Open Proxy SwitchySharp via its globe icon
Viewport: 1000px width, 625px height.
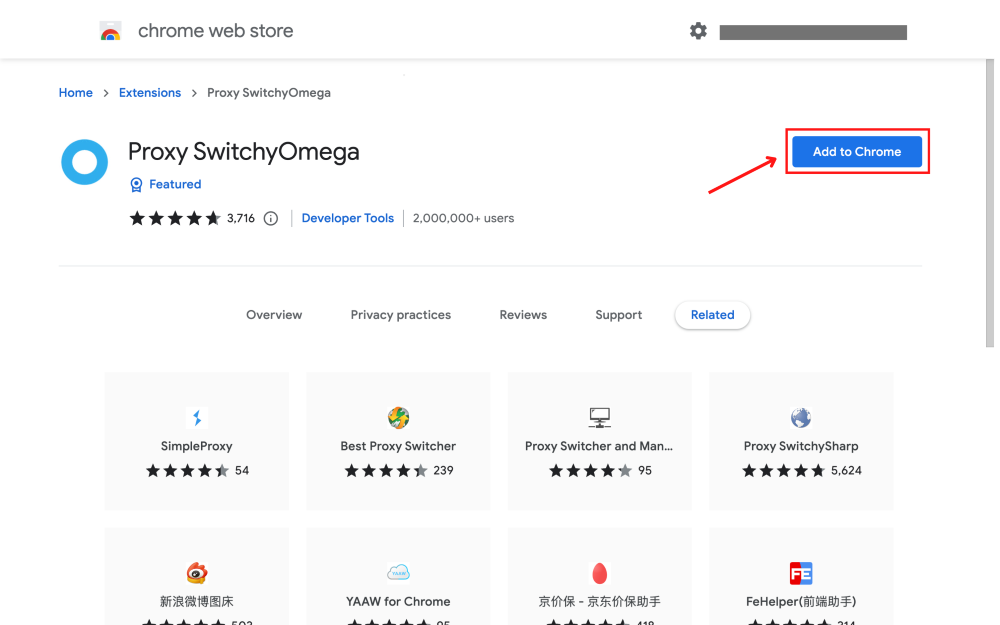(800, 417)
